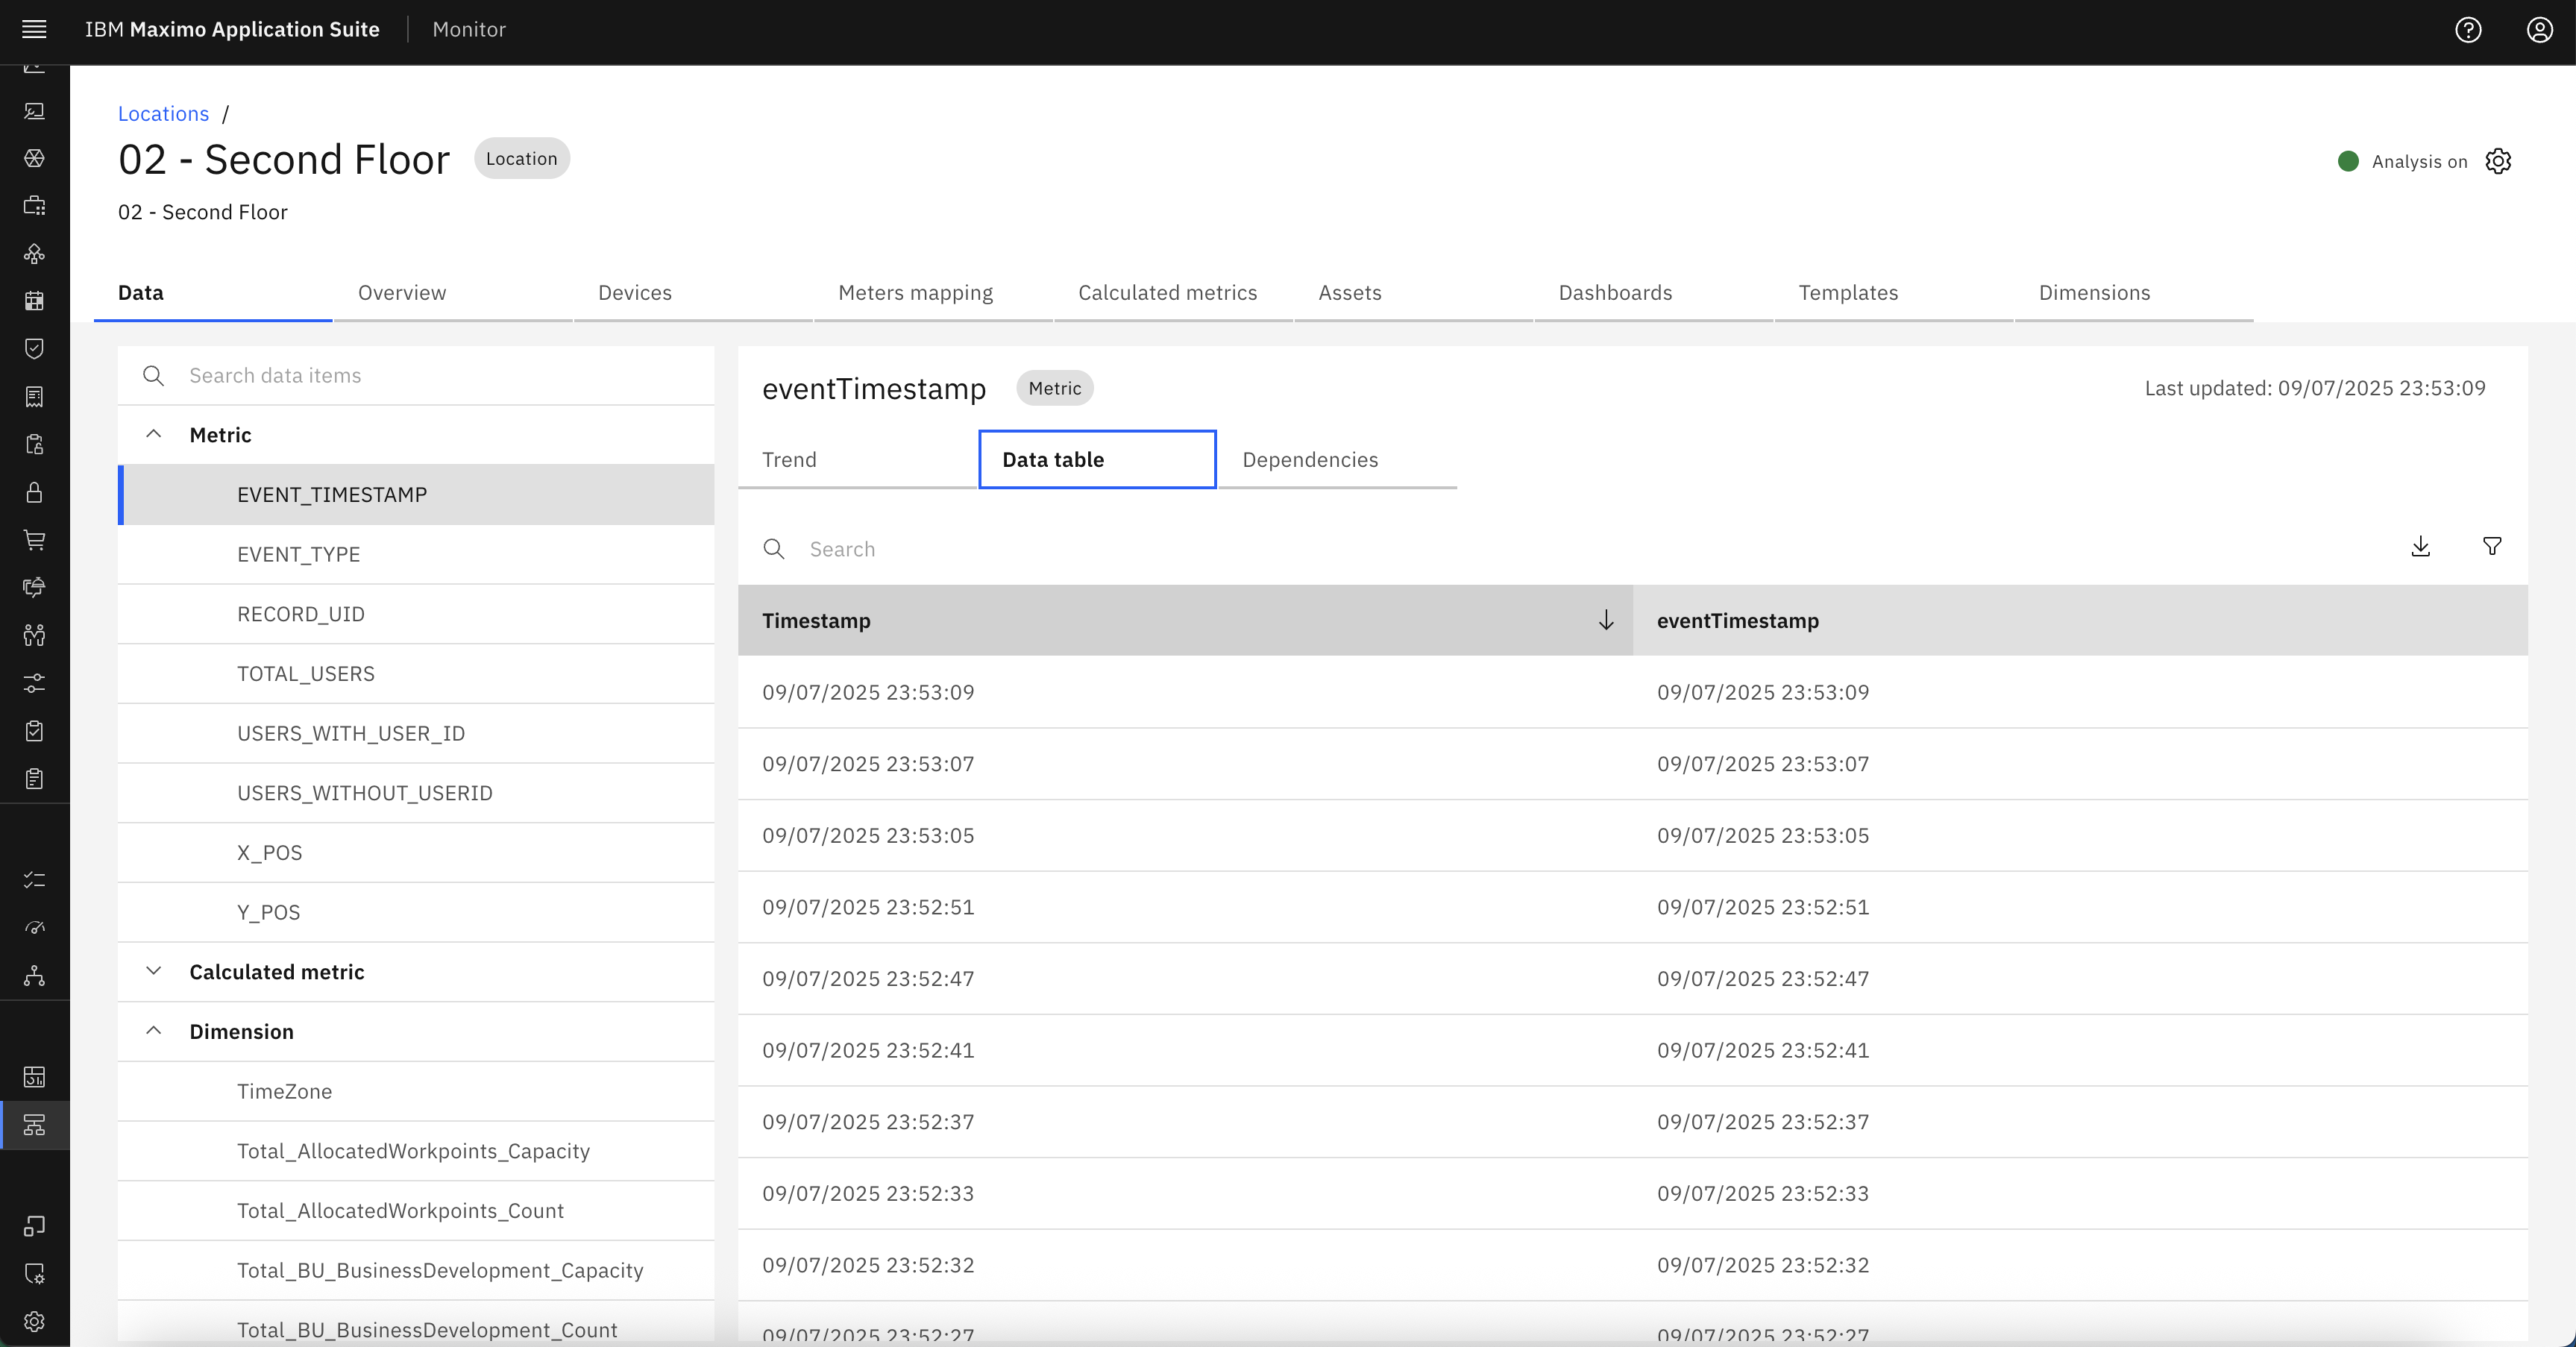2576x1347 pixels.
Task: Open the help question mark icon
Action: point(2468,30)
